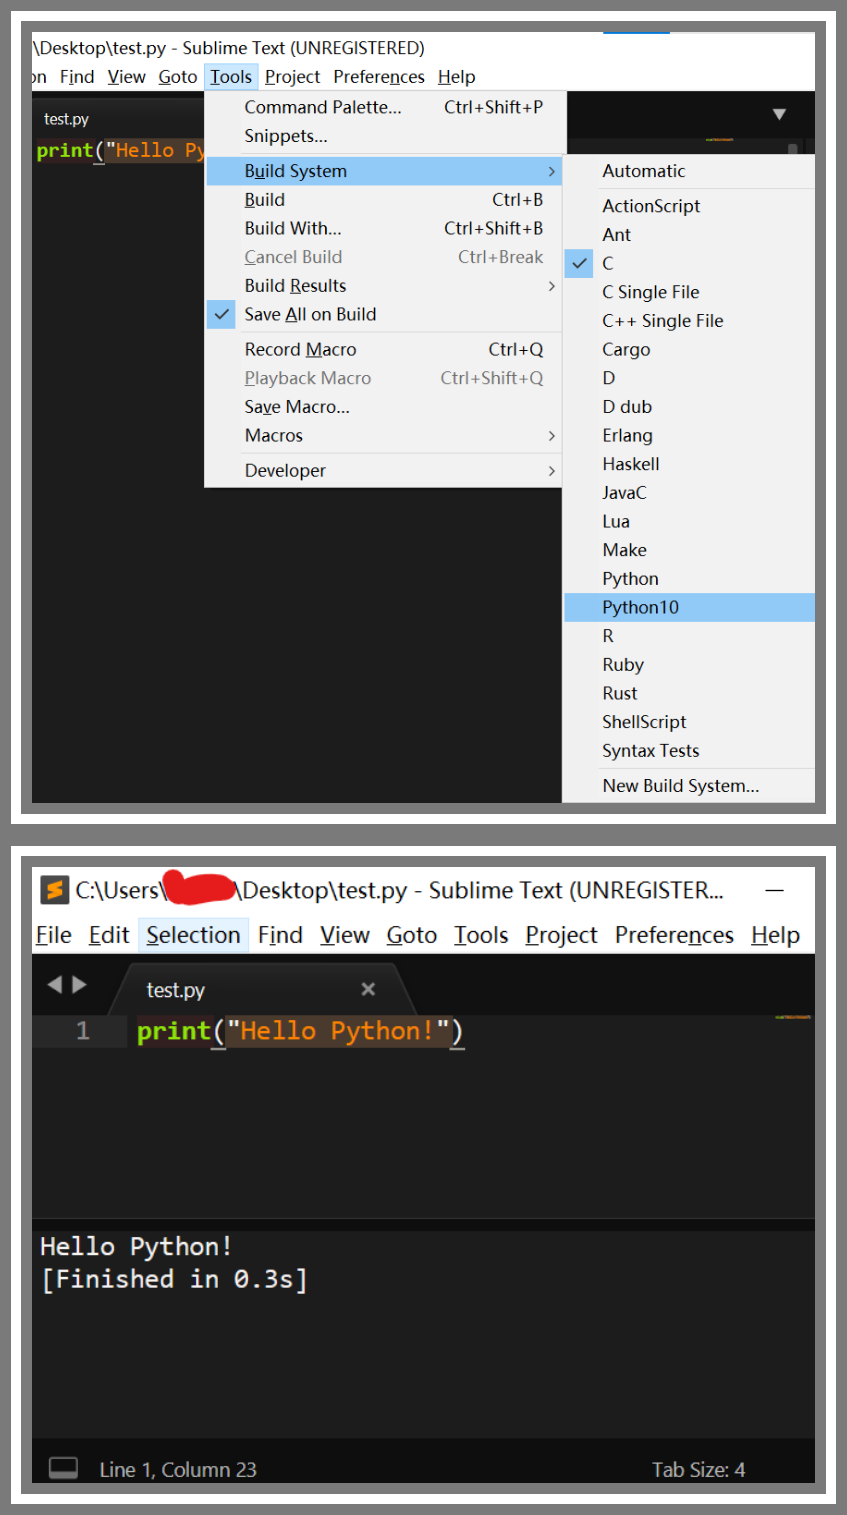Viewport: 847px width, 1515px height.
Task: Select the D dub build system
Action: coord(690,407)
